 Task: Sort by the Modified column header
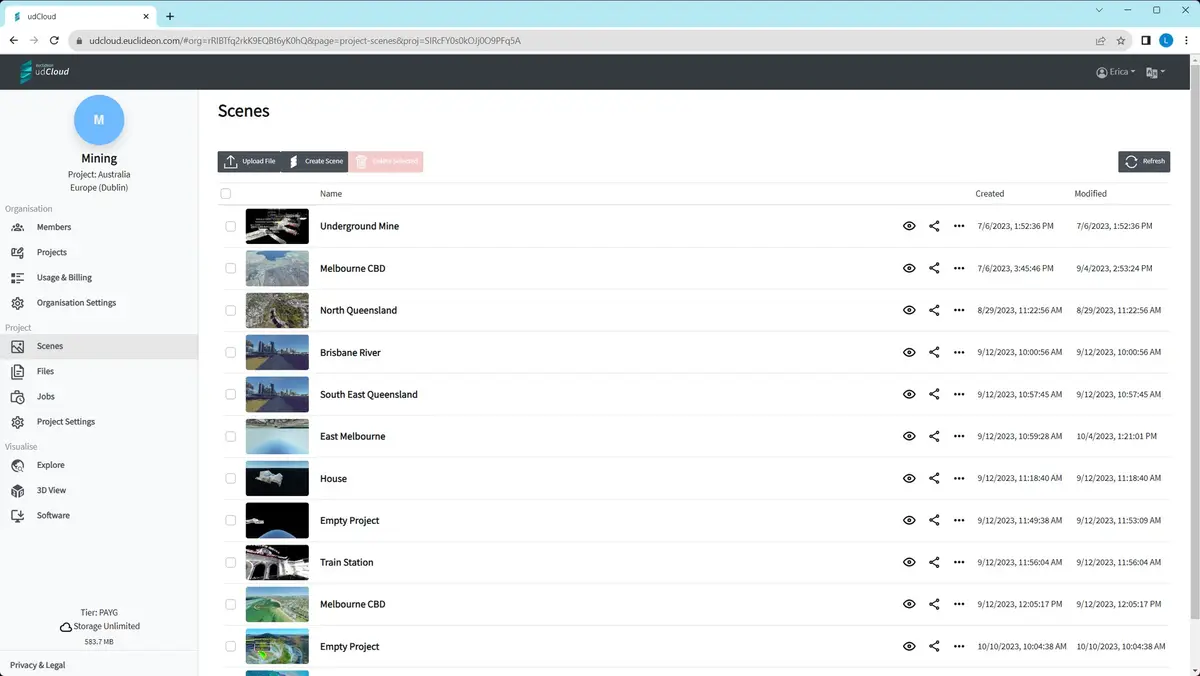click(x=1091, y=194)
